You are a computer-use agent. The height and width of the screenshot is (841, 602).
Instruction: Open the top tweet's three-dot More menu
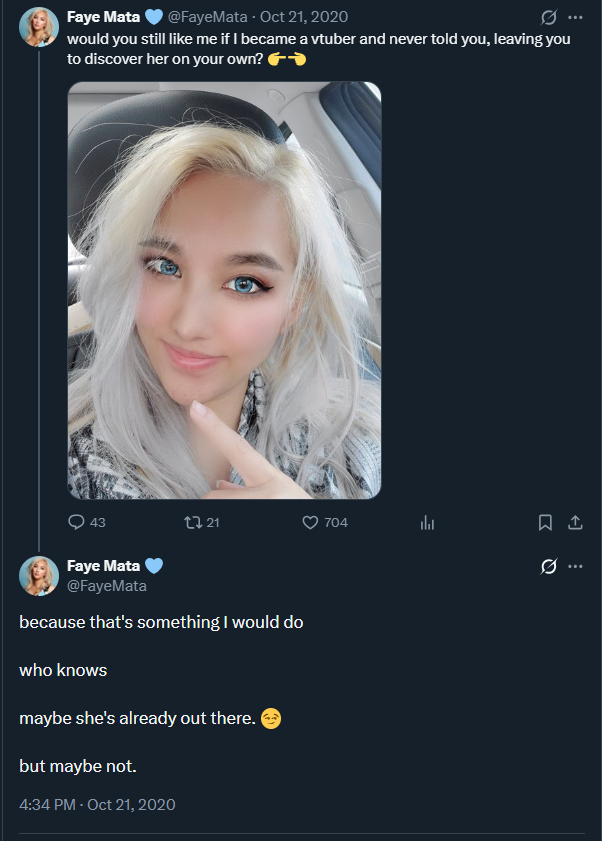point(575,17)
